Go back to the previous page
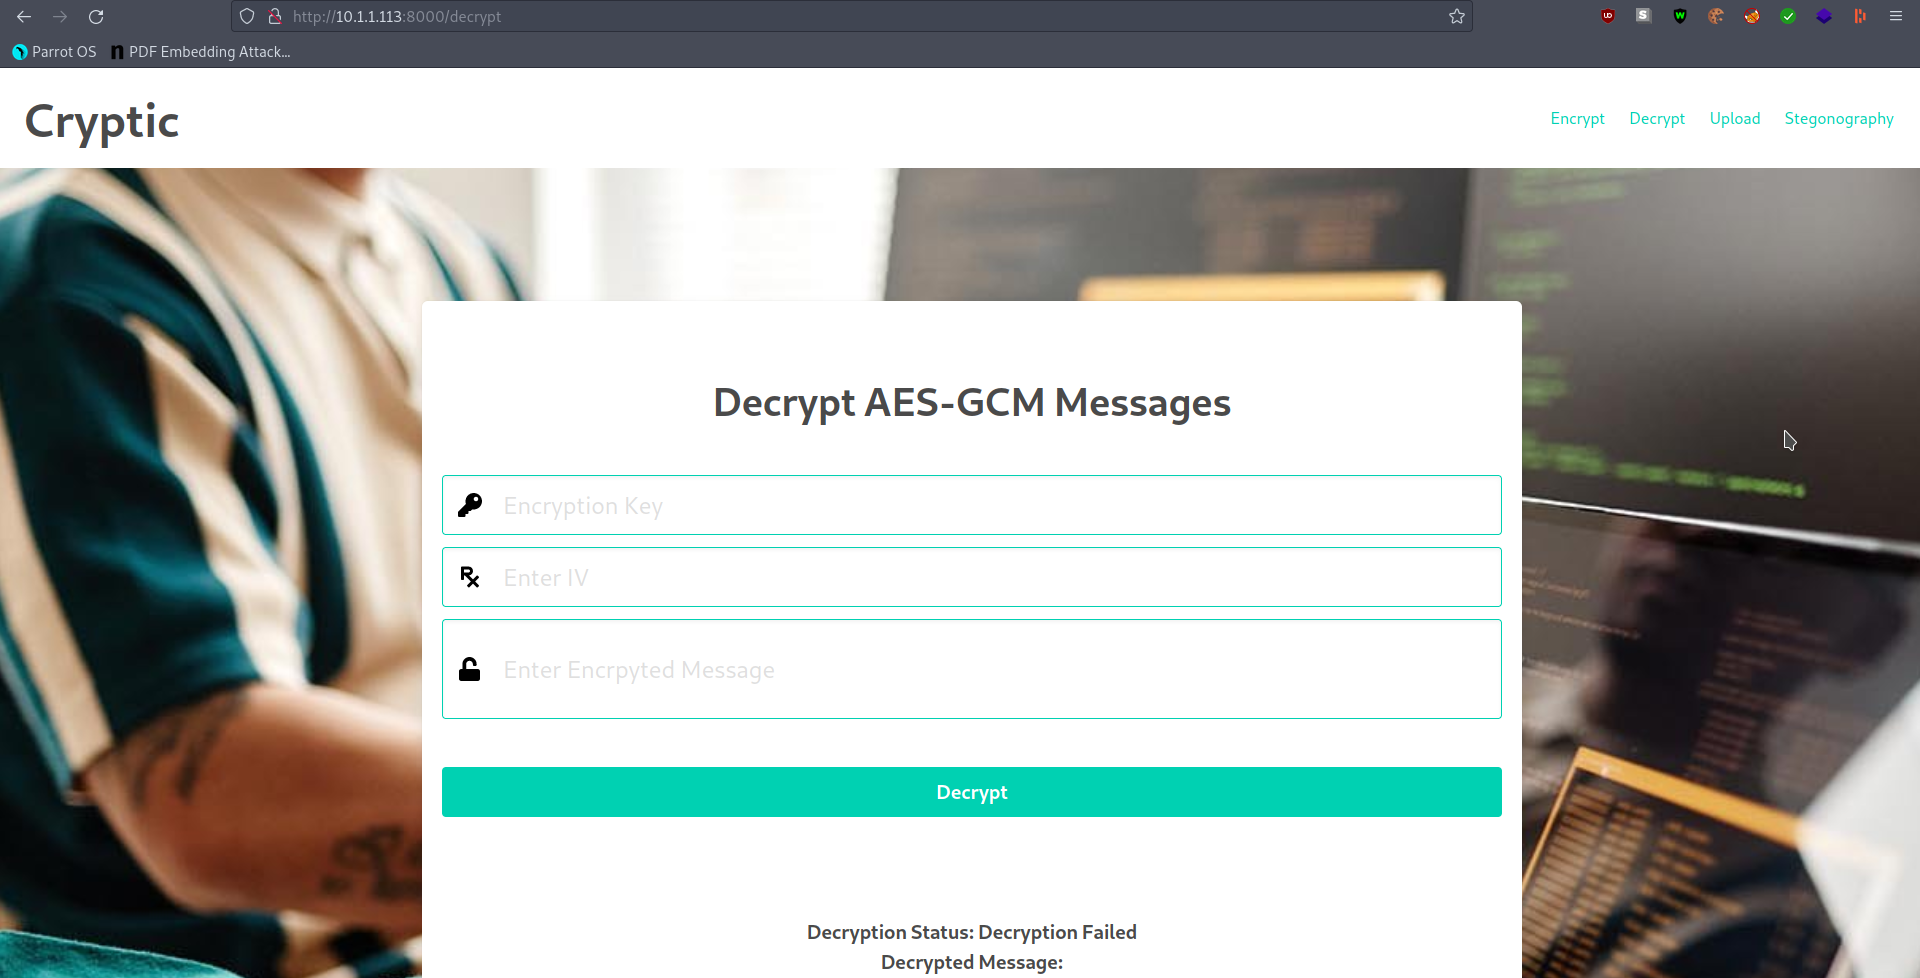 pos(24,17)
